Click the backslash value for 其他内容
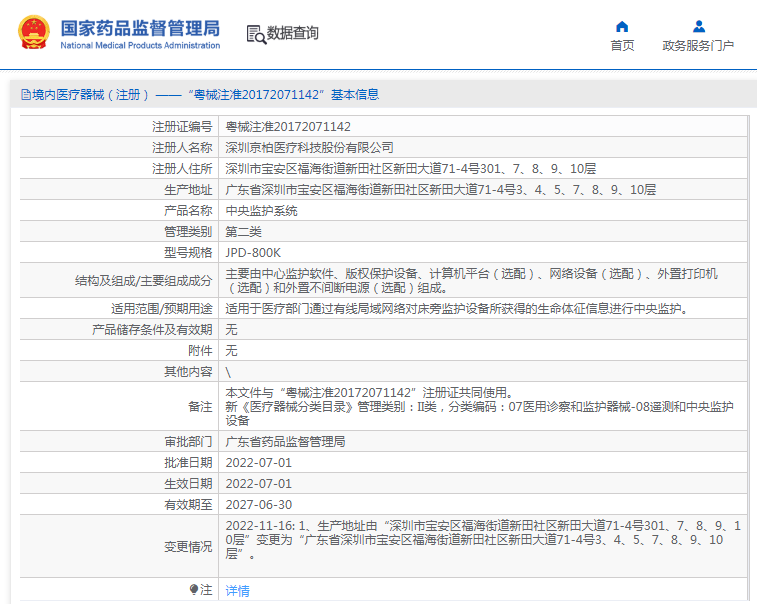 pyautogui.click(x=228, y=372)
